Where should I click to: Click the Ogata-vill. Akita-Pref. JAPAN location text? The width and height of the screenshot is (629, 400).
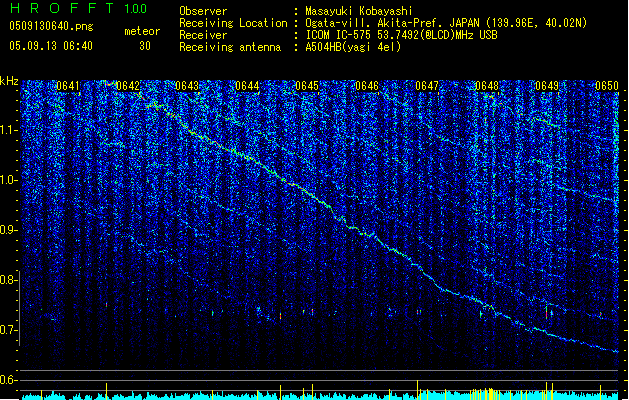coord(446,23)
